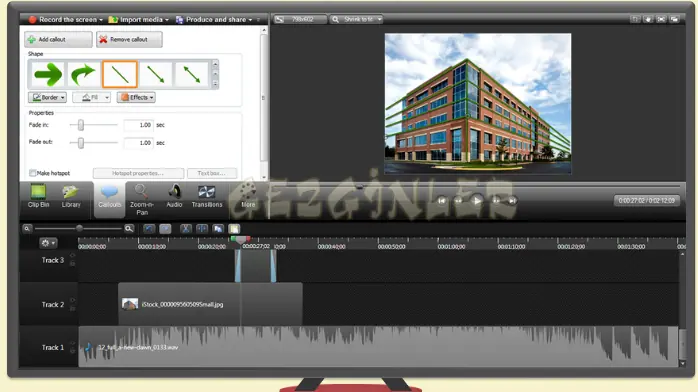Click the detach preview window icon
The height and width of the screenshot is (392, 698).
pyautogui.click(x=675, y=19)
